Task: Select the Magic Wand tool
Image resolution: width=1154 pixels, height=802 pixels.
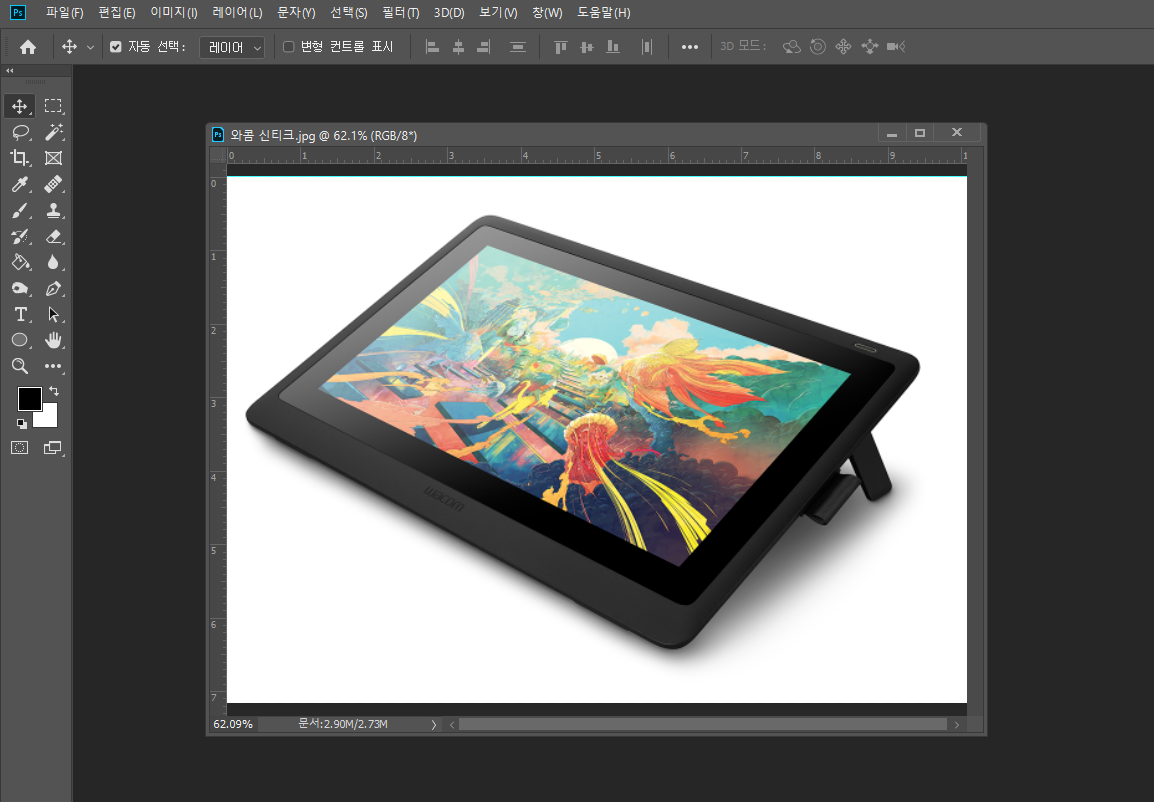Action: point(53,132)
